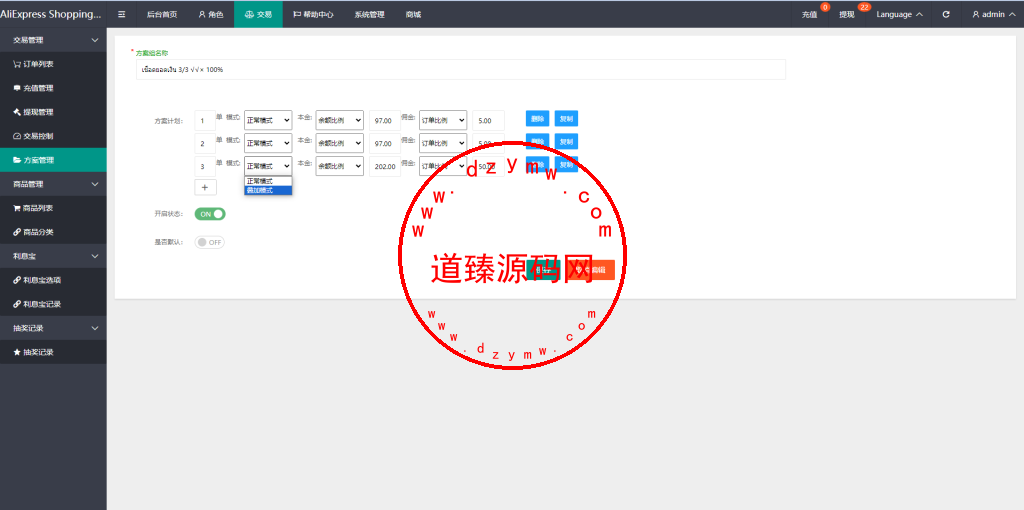The image size is (1024, 510).
Task: Open the 商城 tab
Action: click(413, 14)
